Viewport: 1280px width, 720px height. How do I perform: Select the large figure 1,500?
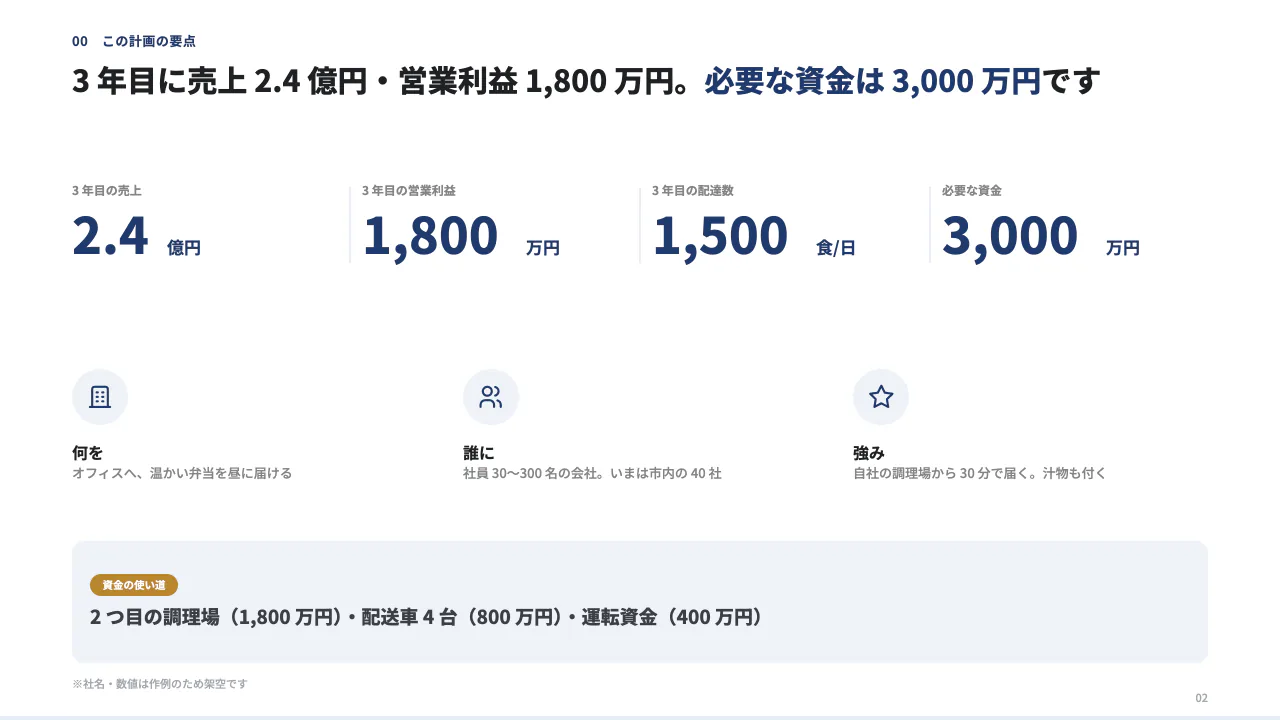(x=720, y=237)
